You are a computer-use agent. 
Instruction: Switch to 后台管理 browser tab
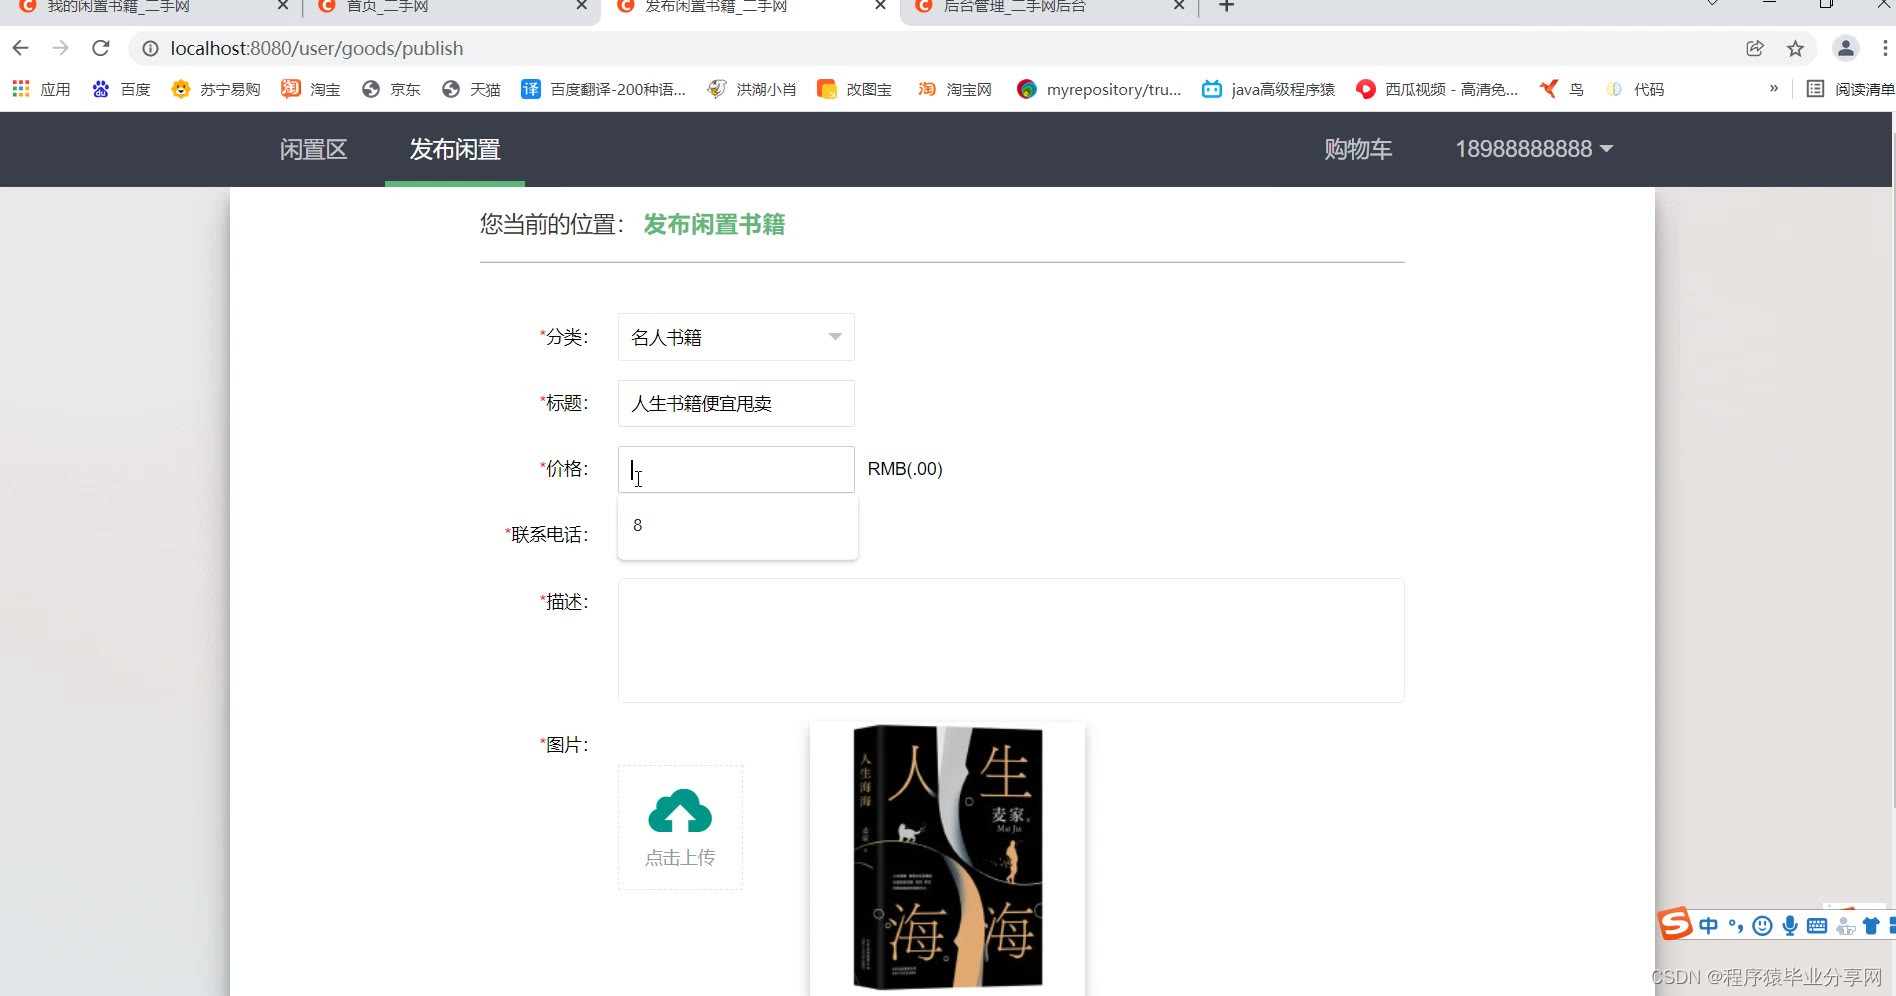[1048, 7]
